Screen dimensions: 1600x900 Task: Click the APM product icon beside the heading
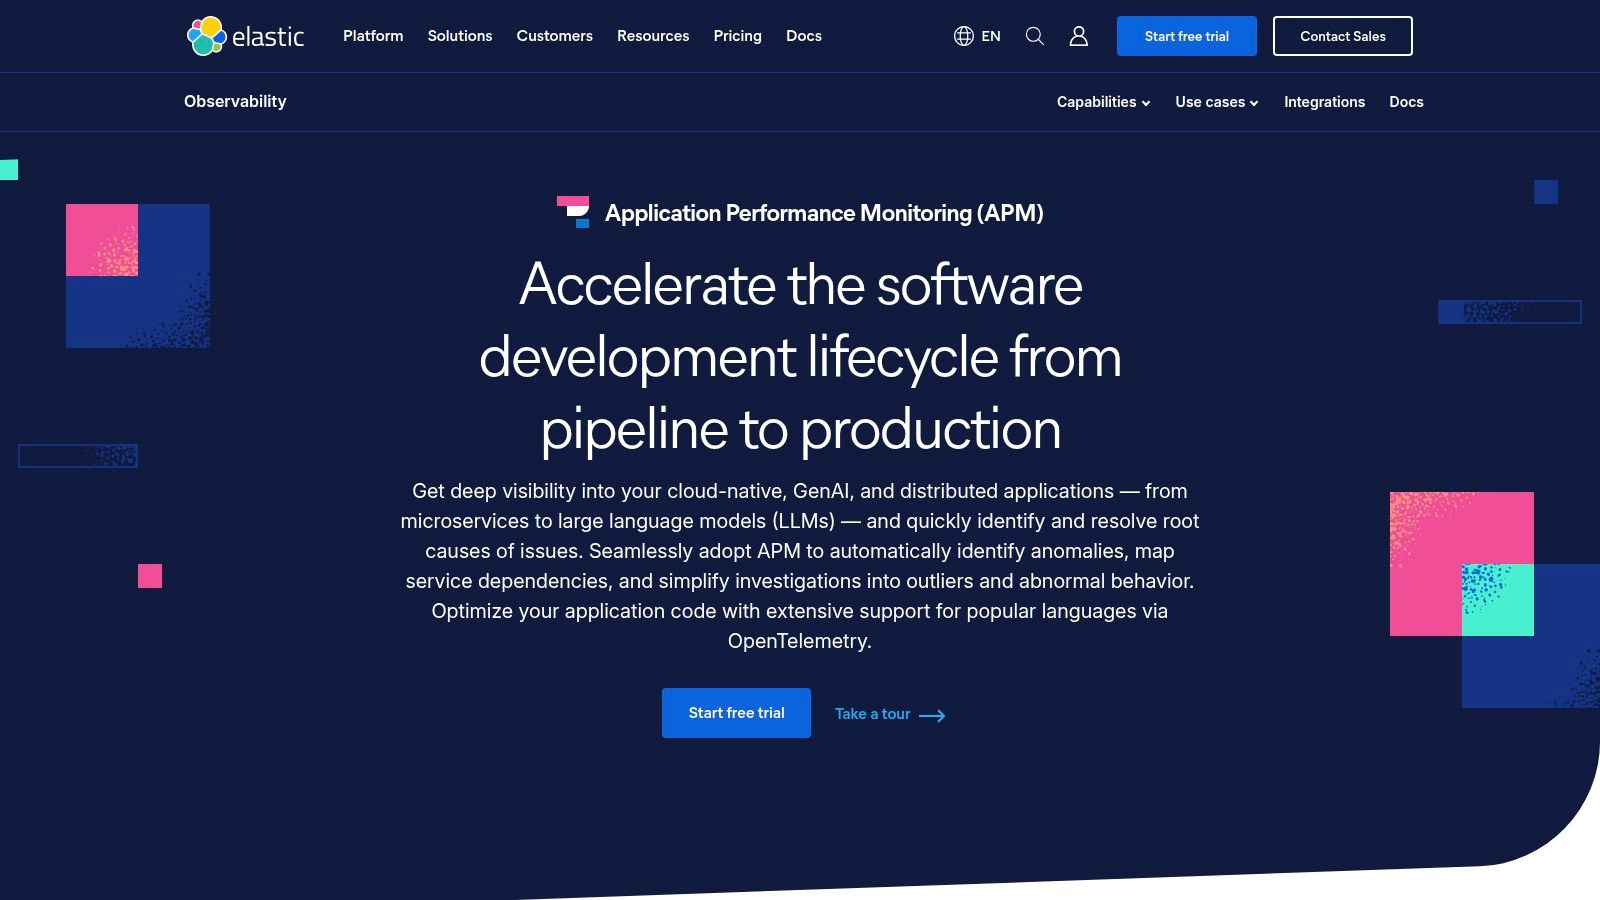click(575, 212)
